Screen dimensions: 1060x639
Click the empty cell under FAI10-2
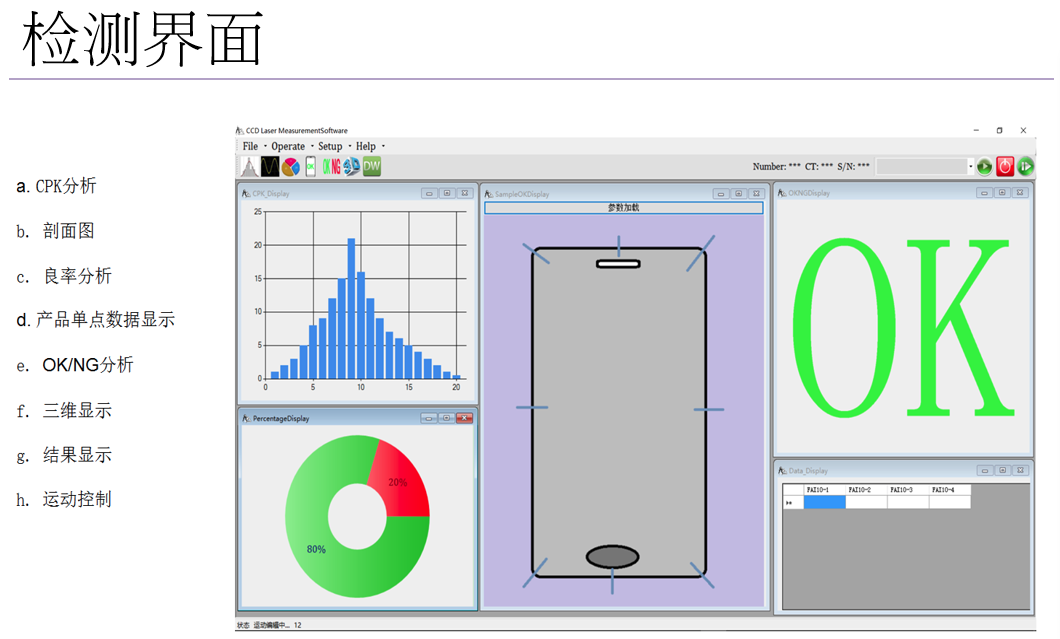click(867, 502)
